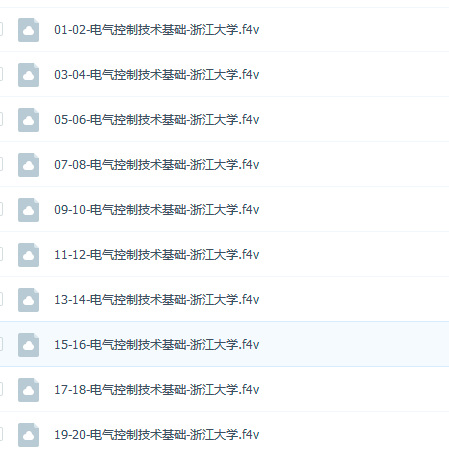Click the cloud file icon for 05-06 video
449x455 pixels.
pyautogui.click(x=28, y=120)
